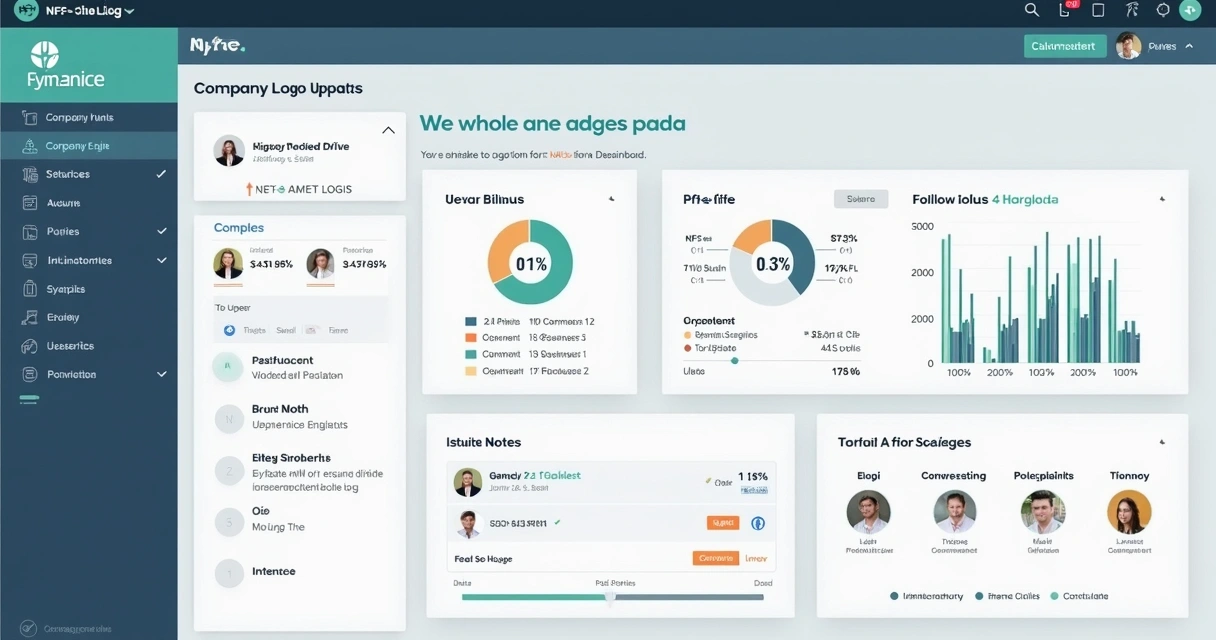Viewport: 1216px width, 640px height.
Task: Open the Auaurs sidebar menu item
Action: (x=63, y=203)
